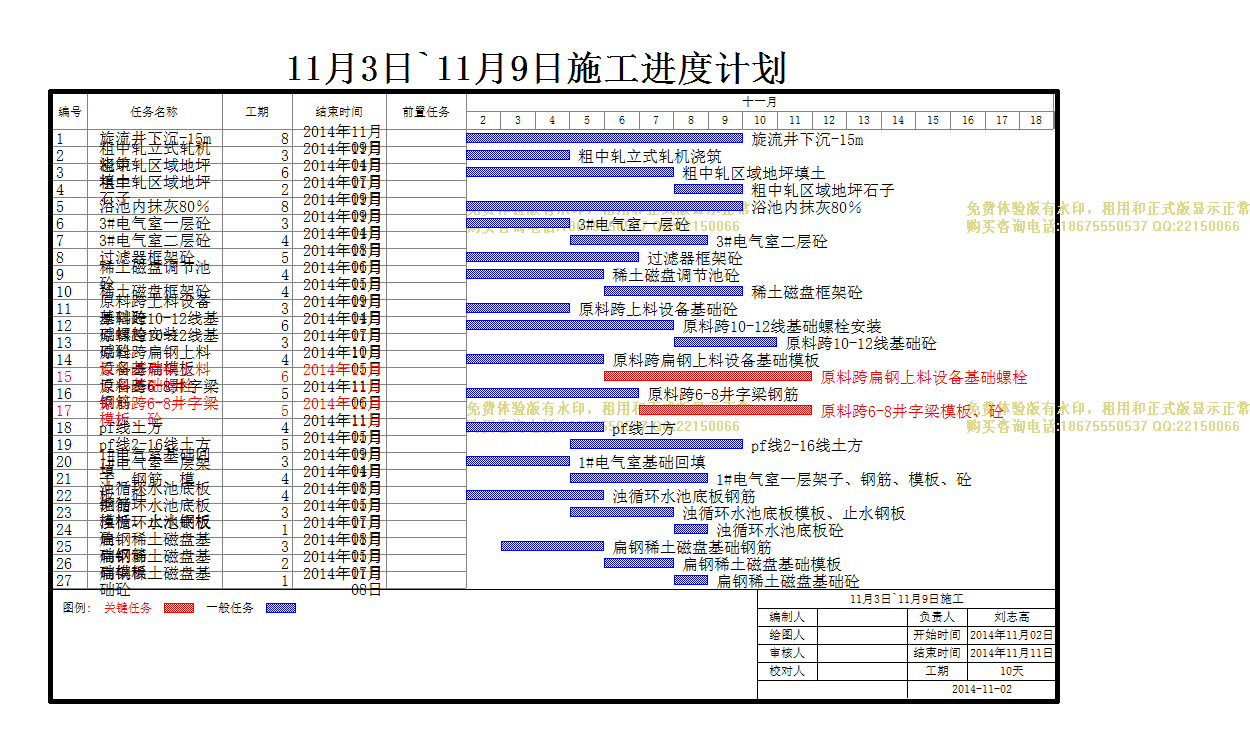Screen dimensions: 1250x750
Task: Click the bar label 原料跨扁钢上料设备基础模板
Action: point(716,360)
